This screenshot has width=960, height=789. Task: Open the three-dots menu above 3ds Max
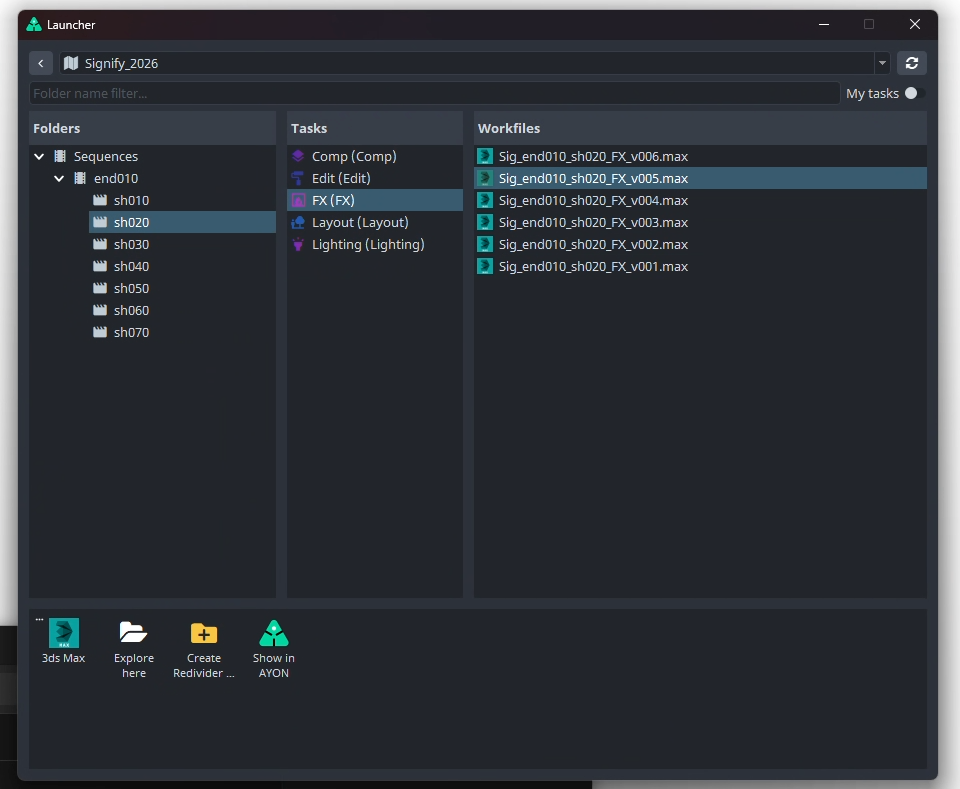click(x=39, y=619)
